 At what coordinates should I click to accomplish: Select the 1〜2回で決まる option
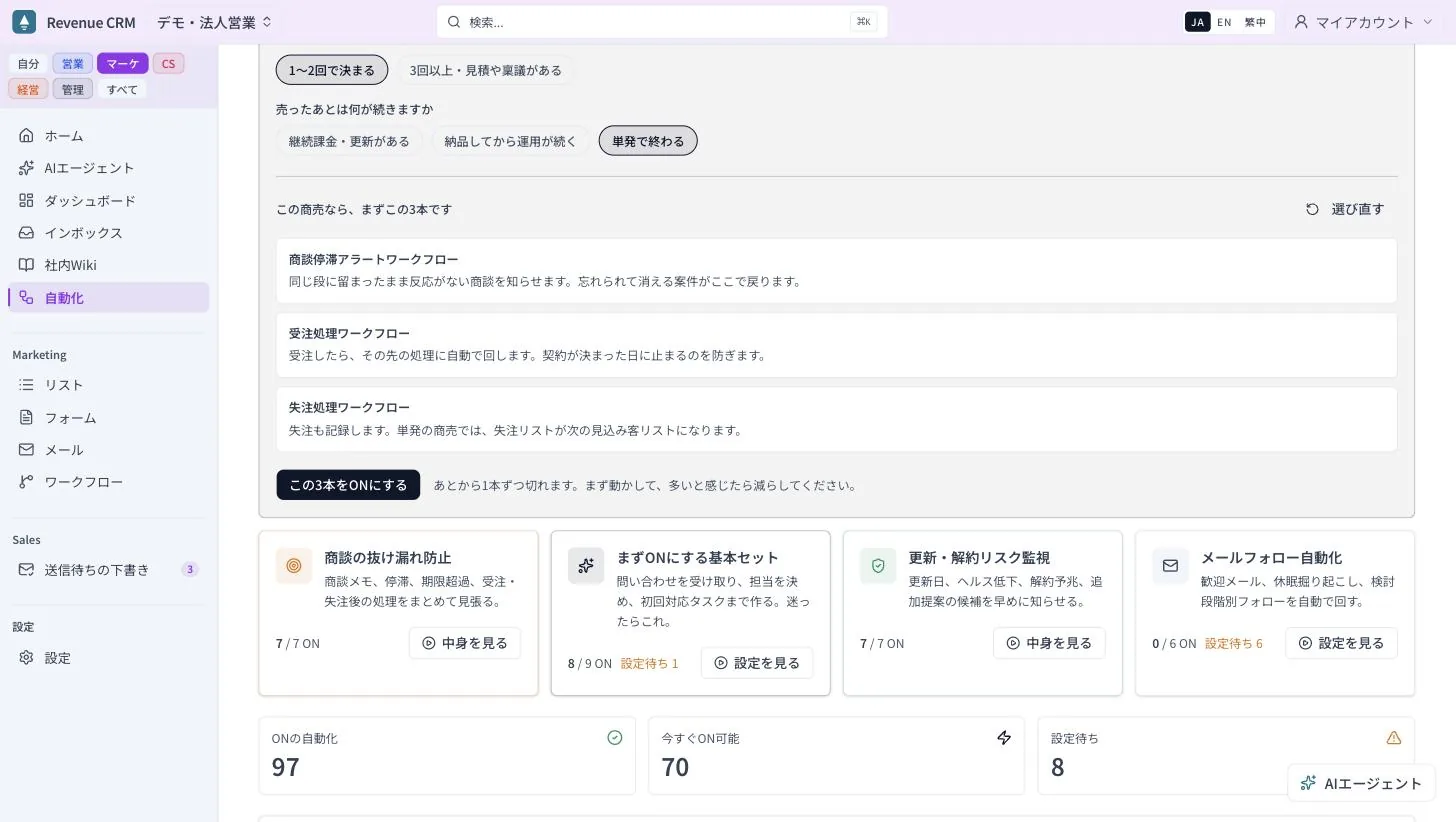332,70
